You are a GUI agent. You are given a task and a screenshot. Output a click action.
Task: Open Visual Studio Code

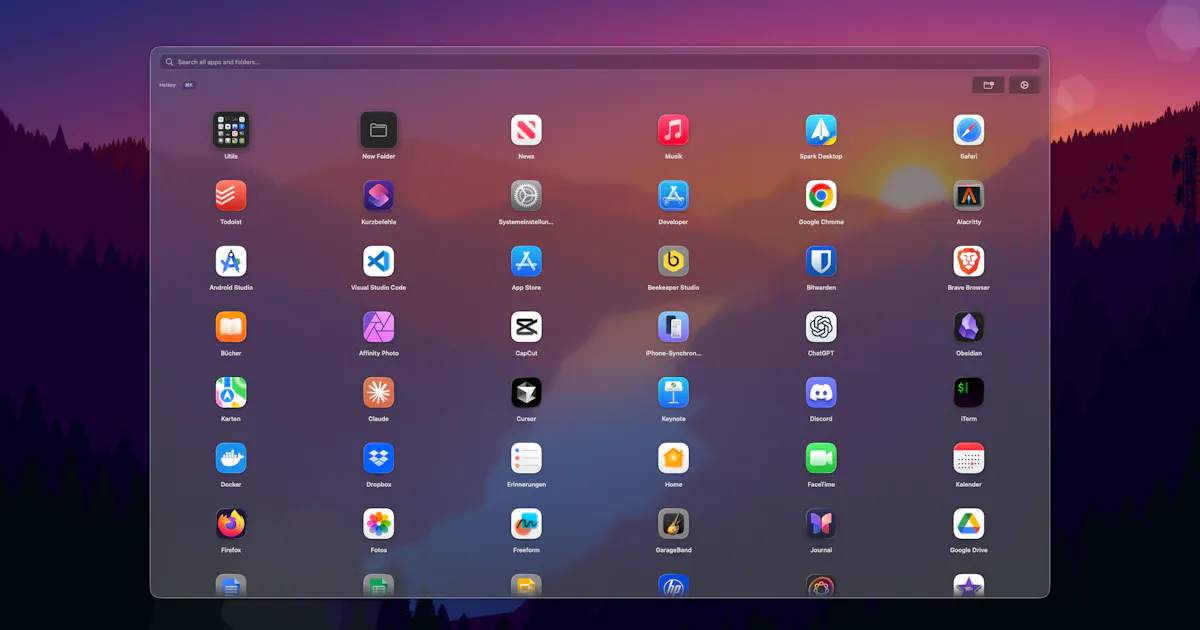click(379, 261)
